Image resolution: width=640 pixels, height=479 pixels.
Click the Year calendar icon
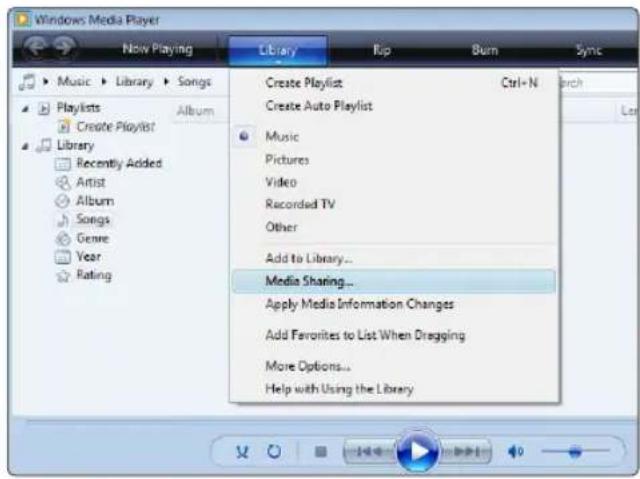coord(63,257)
